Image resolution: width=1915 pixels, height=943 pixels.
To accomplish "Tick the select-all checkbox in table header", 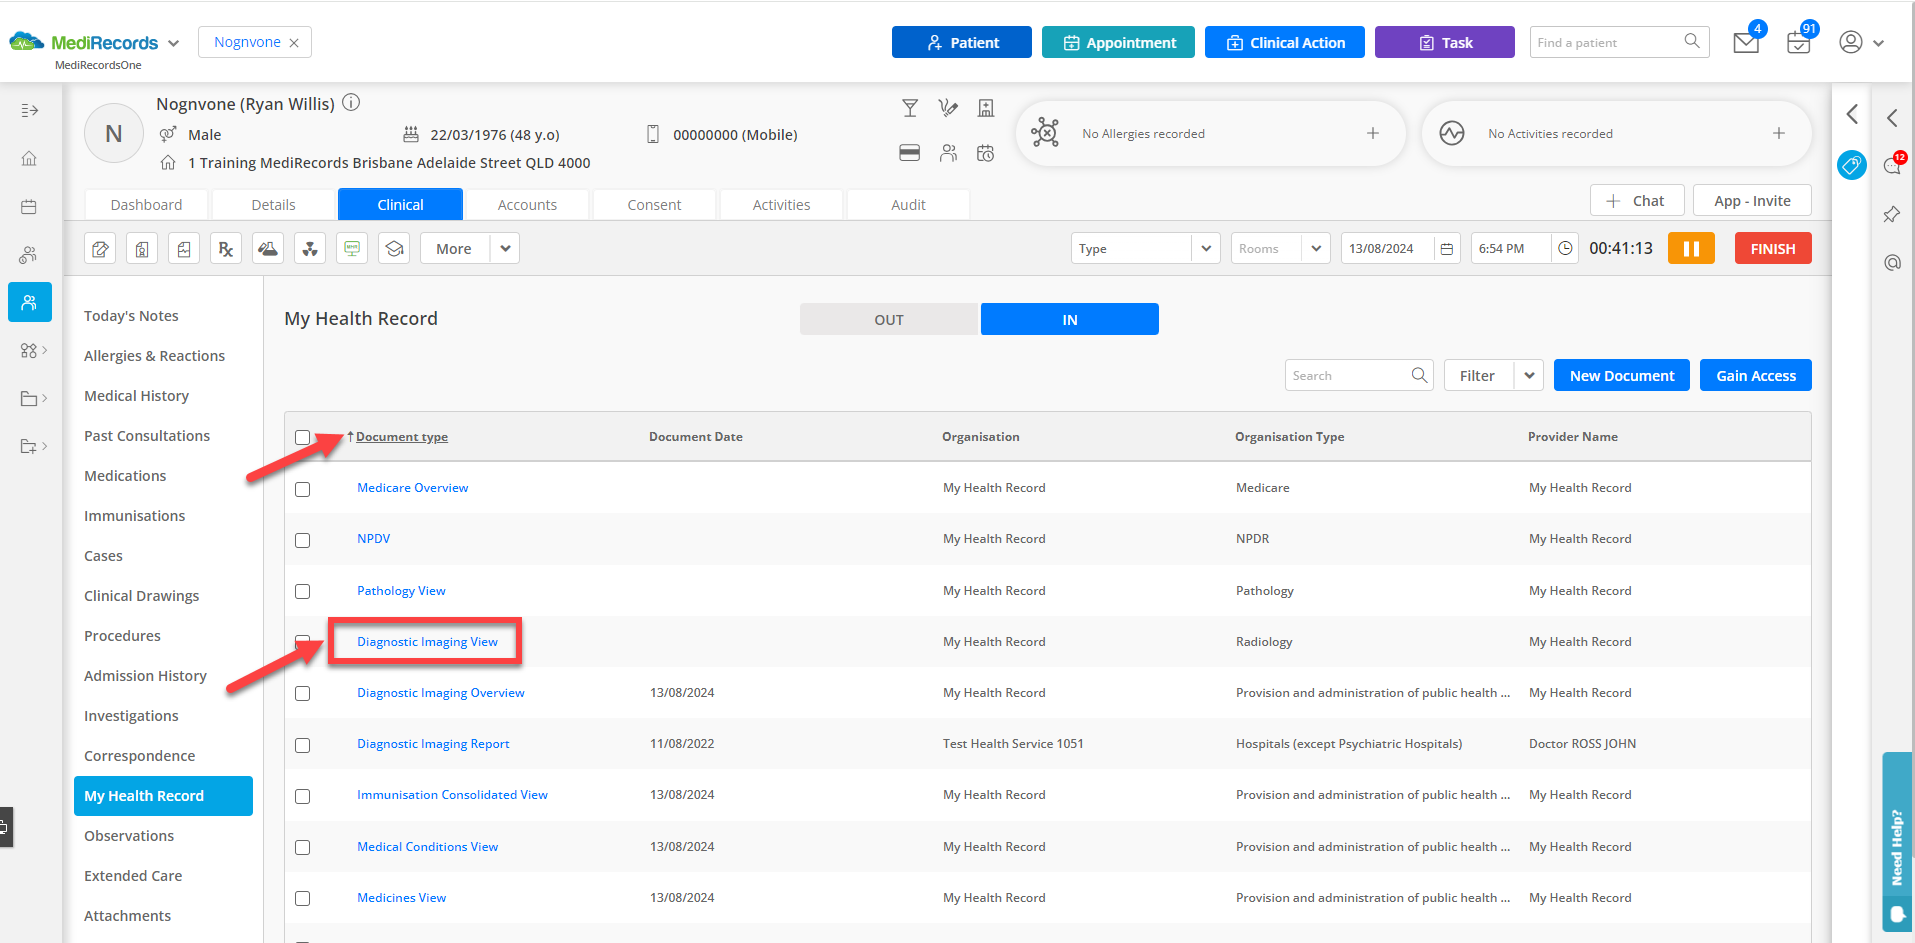I will pyautogui.click(x=303, y=438).
